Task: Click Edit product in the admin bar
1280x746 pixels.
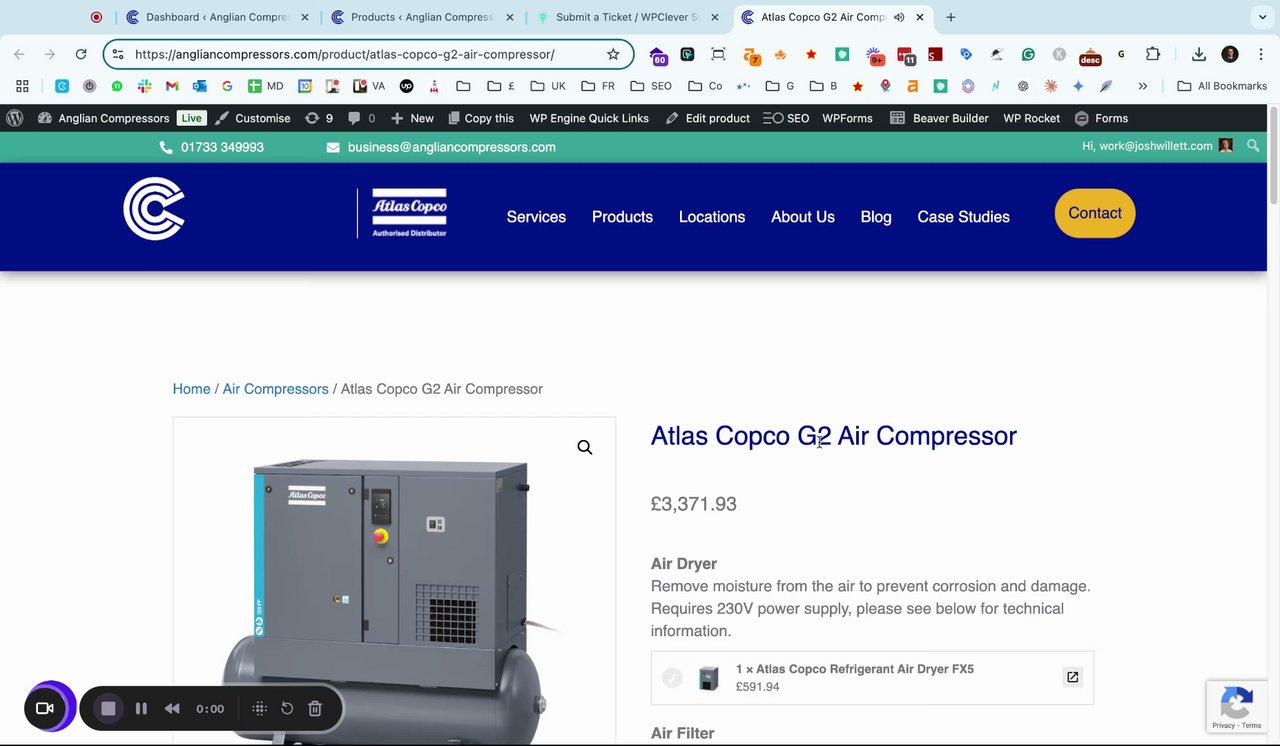Action: (708, 118)
